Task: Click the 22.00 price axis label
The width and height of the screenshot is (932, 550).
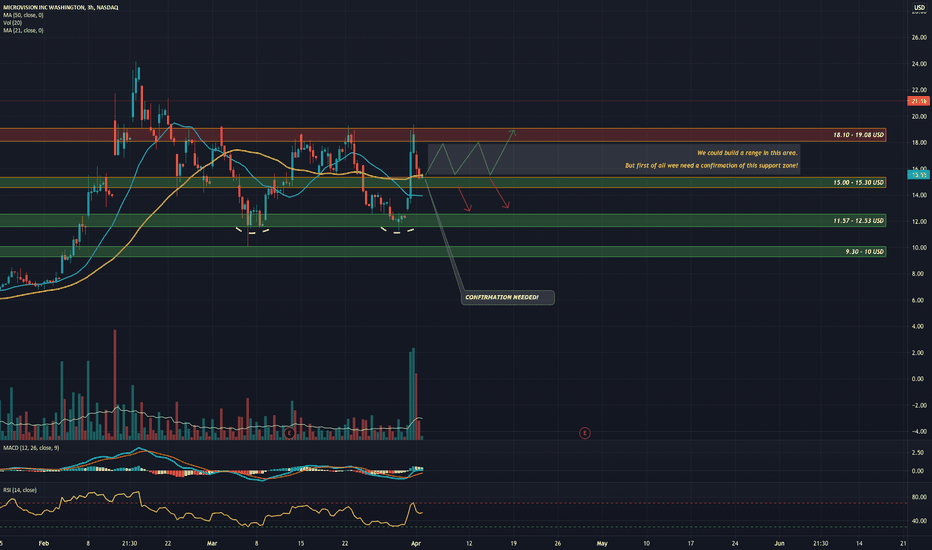Action: [919, 90]
